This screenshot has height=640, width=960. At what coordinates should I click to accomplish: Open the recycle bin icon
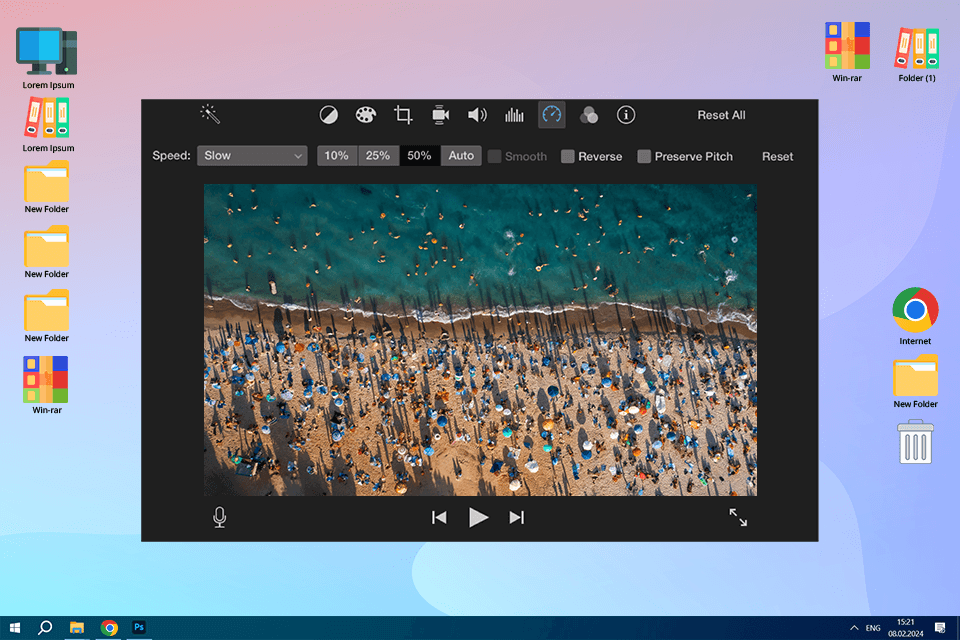[x=915, y=442]
